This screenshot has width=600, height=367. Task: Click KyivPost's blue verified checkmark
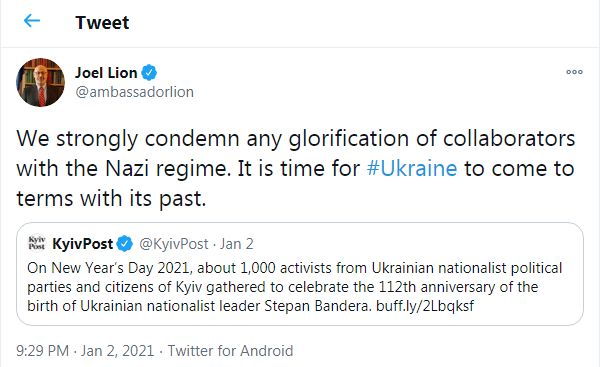click(x=124, y=244)
